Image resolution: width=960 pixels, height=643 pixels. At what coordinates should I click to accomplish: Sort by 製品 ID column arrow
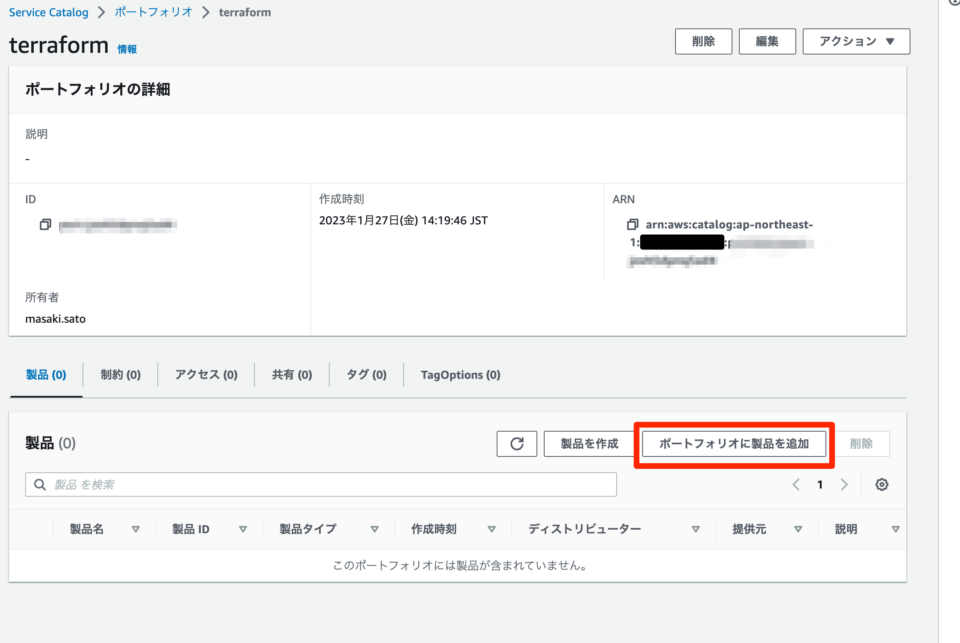point(243,529)
